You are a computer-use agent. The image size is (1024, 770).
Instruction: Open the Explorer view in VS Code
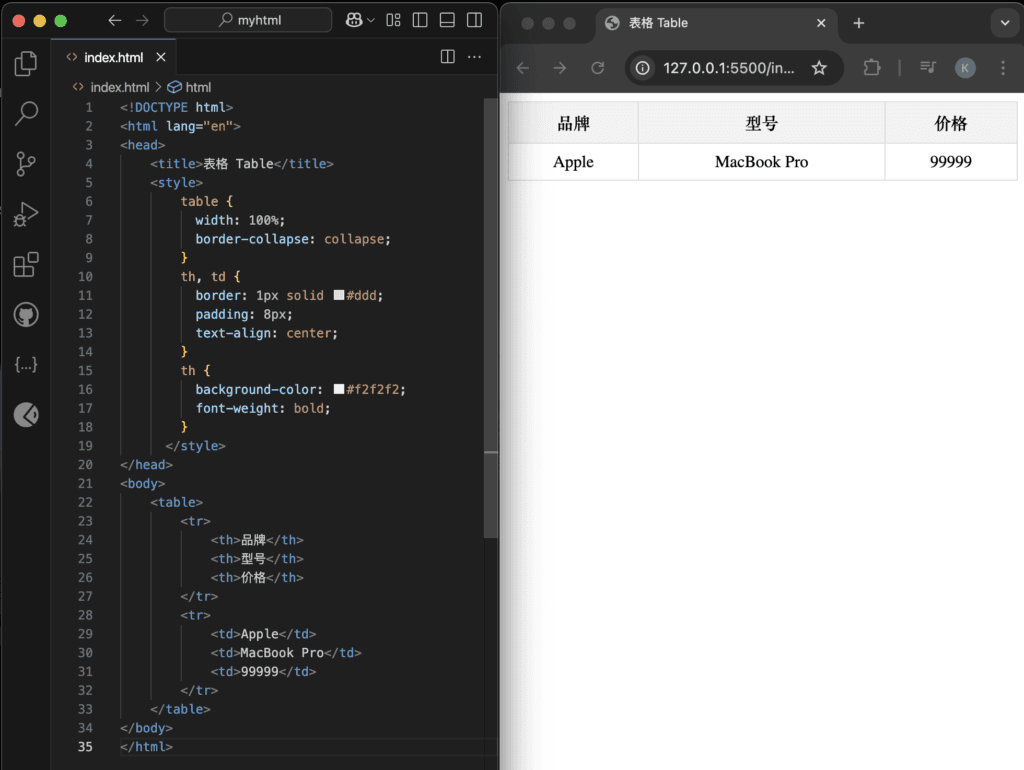point(25,63)
